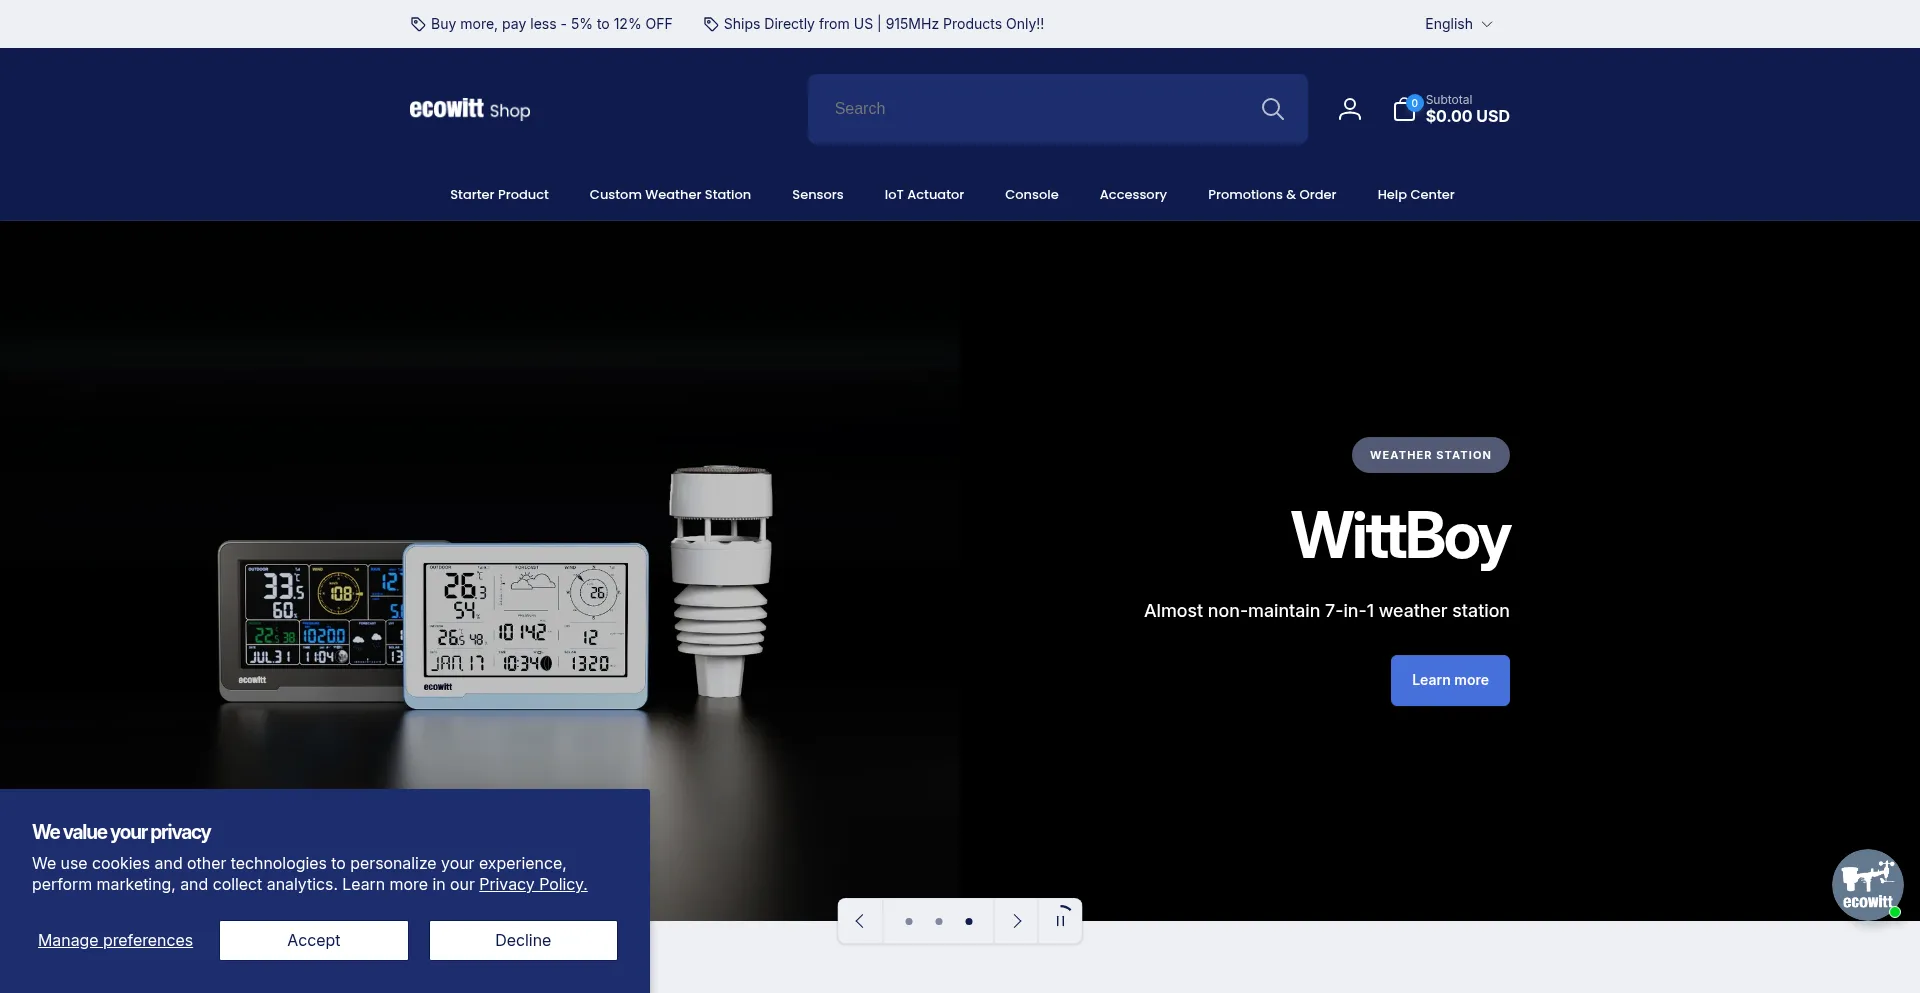Click the Subtotal $0.00 USD text

[1467, 109]
